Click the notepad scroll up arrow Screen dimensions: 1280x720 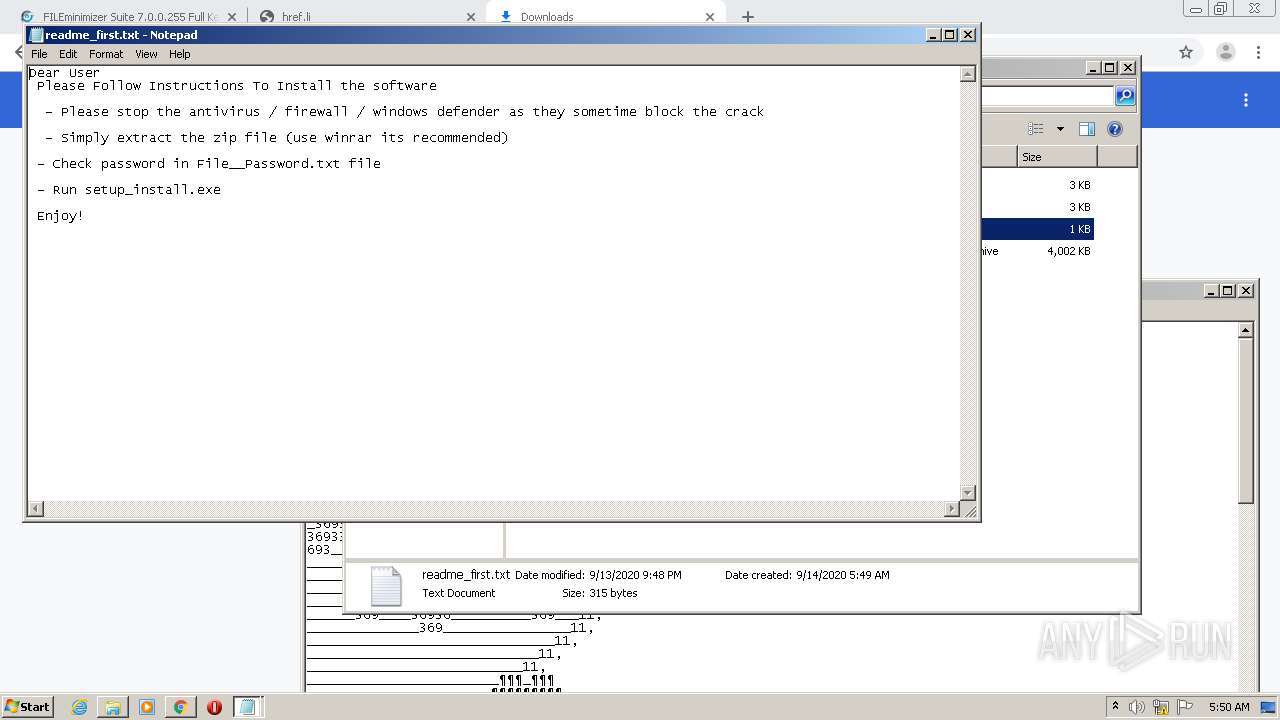pyautogui.click(x=967, y=74)
